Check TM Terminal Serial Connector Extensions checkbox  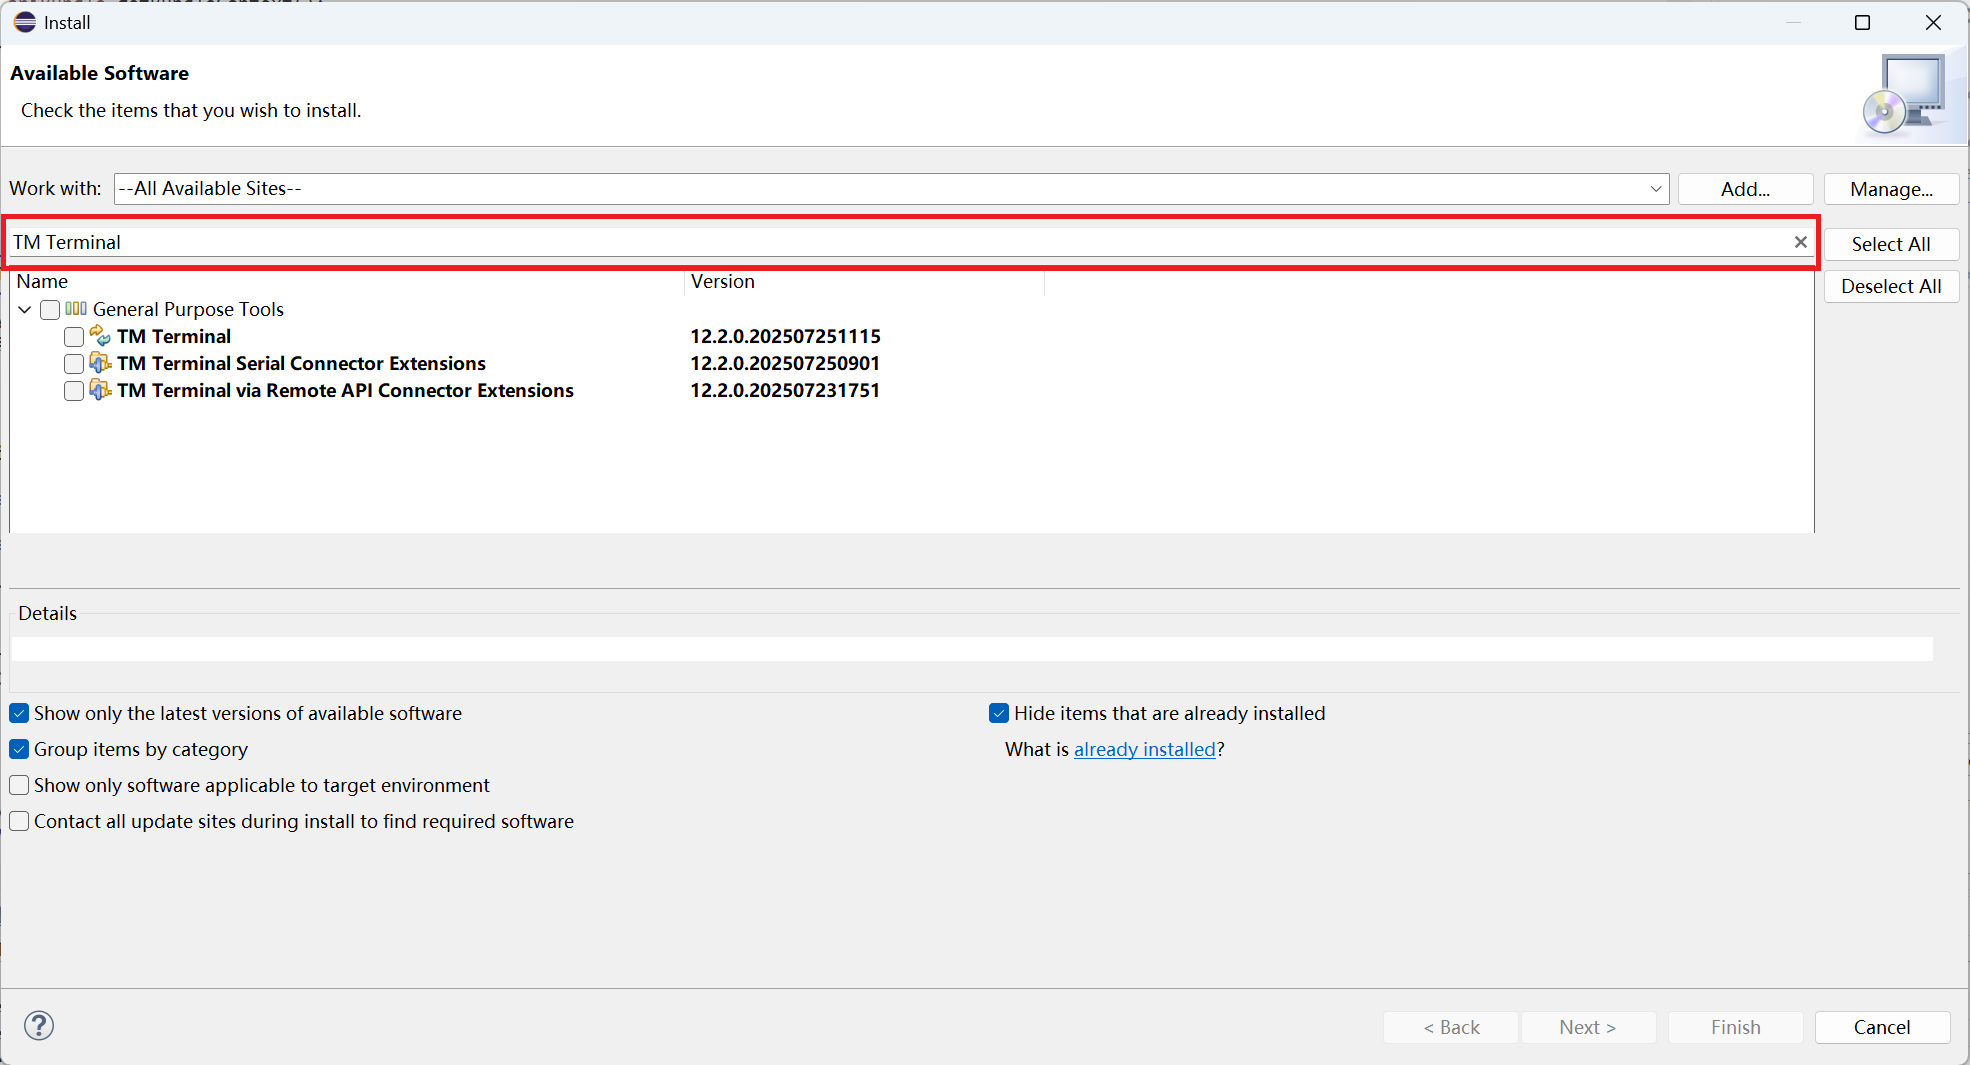pos(74,364)
